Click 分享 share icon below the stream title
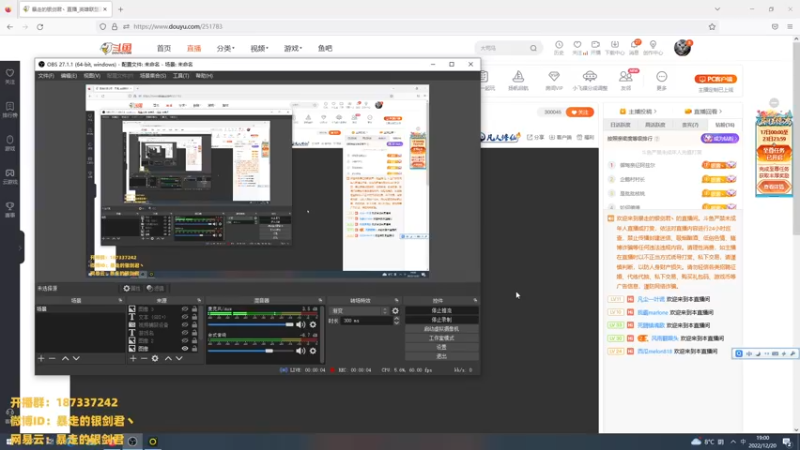 coord(535,137)
